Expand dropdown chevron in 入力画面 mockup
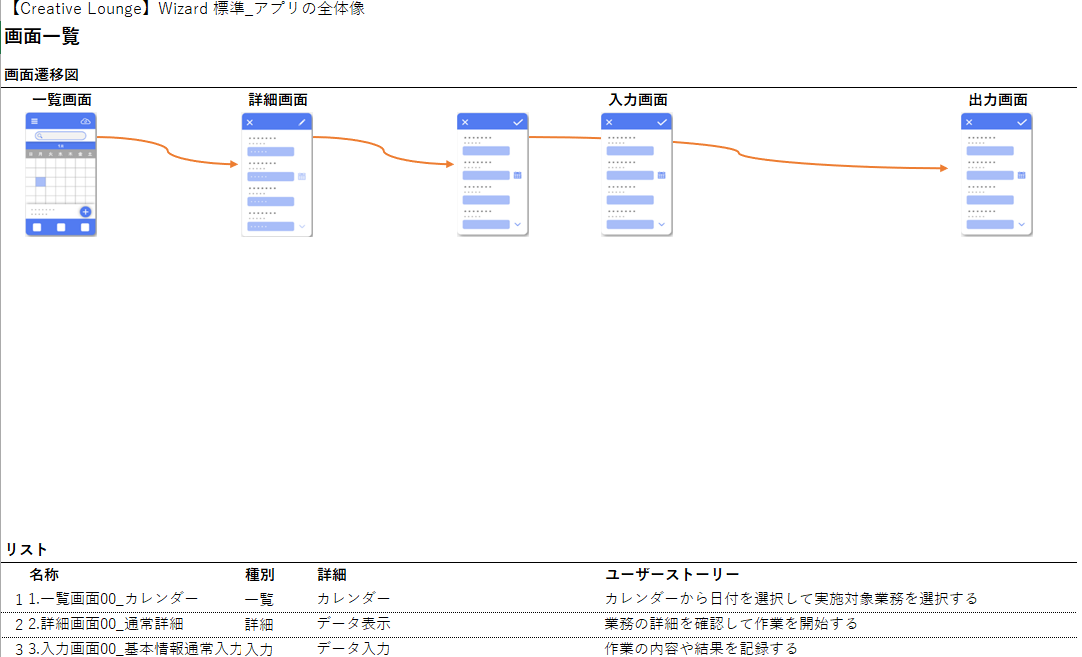 pos(661,224)
